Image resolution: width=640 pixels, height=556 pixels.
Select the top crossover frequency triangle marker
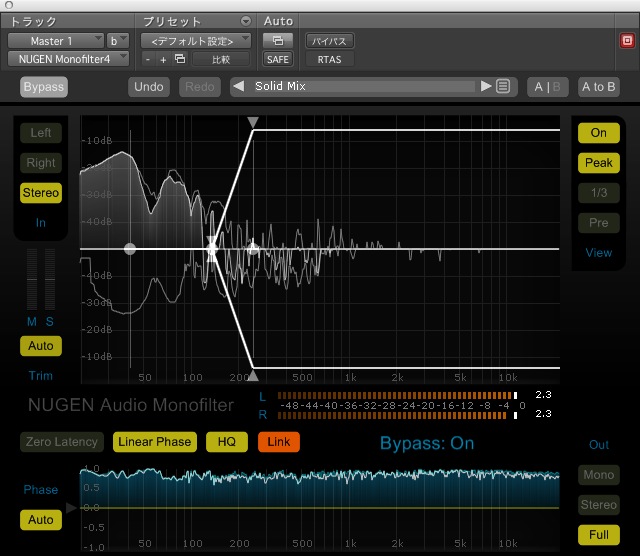tap(253, 122)
